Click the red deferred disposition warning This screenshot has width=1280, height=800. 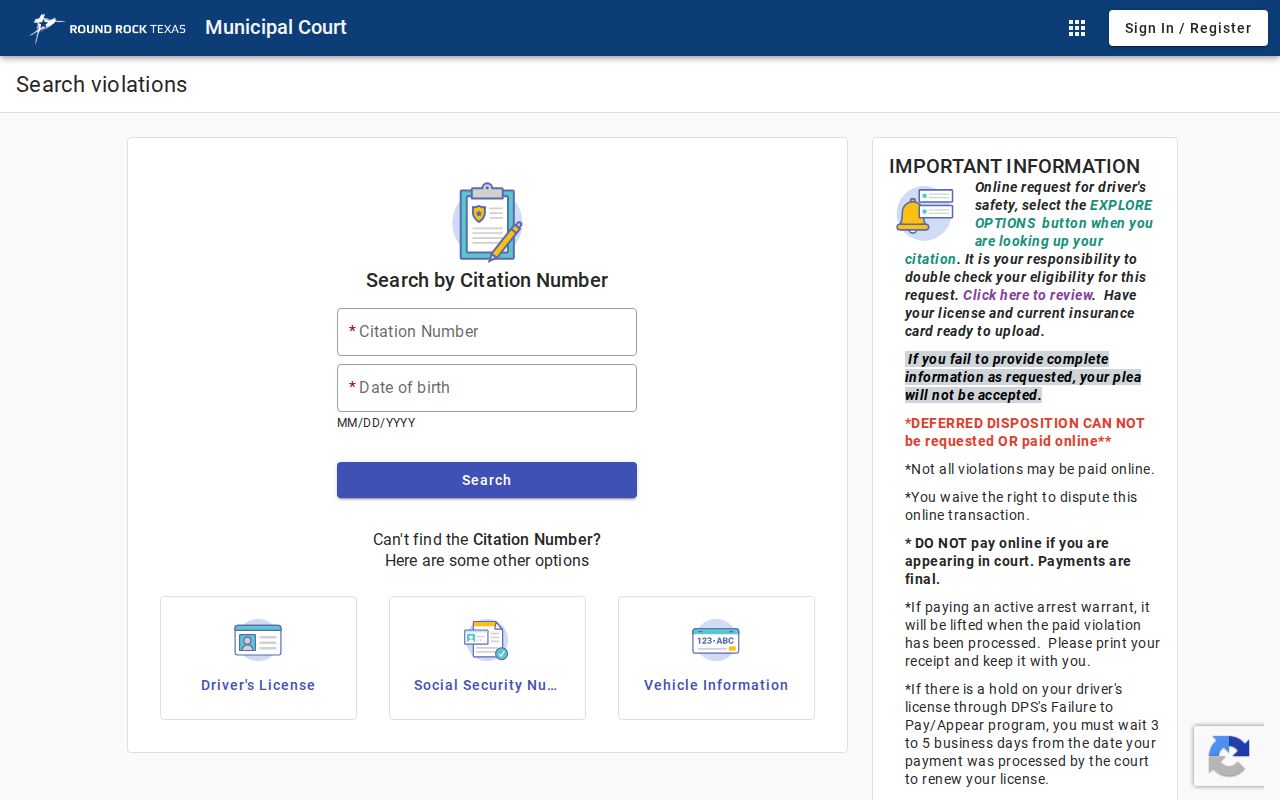(1025, 432)
